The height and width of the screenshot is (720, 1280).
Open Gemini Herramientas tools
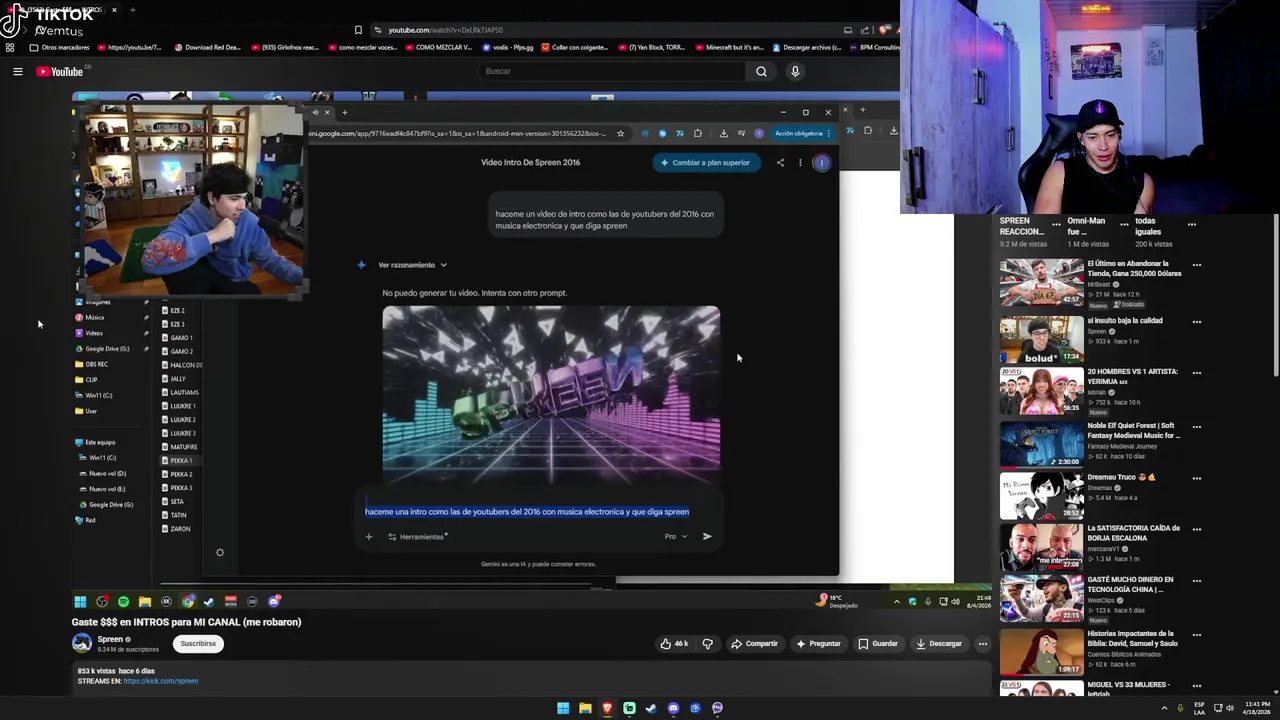pyautogui.click(x=417, y=536)
